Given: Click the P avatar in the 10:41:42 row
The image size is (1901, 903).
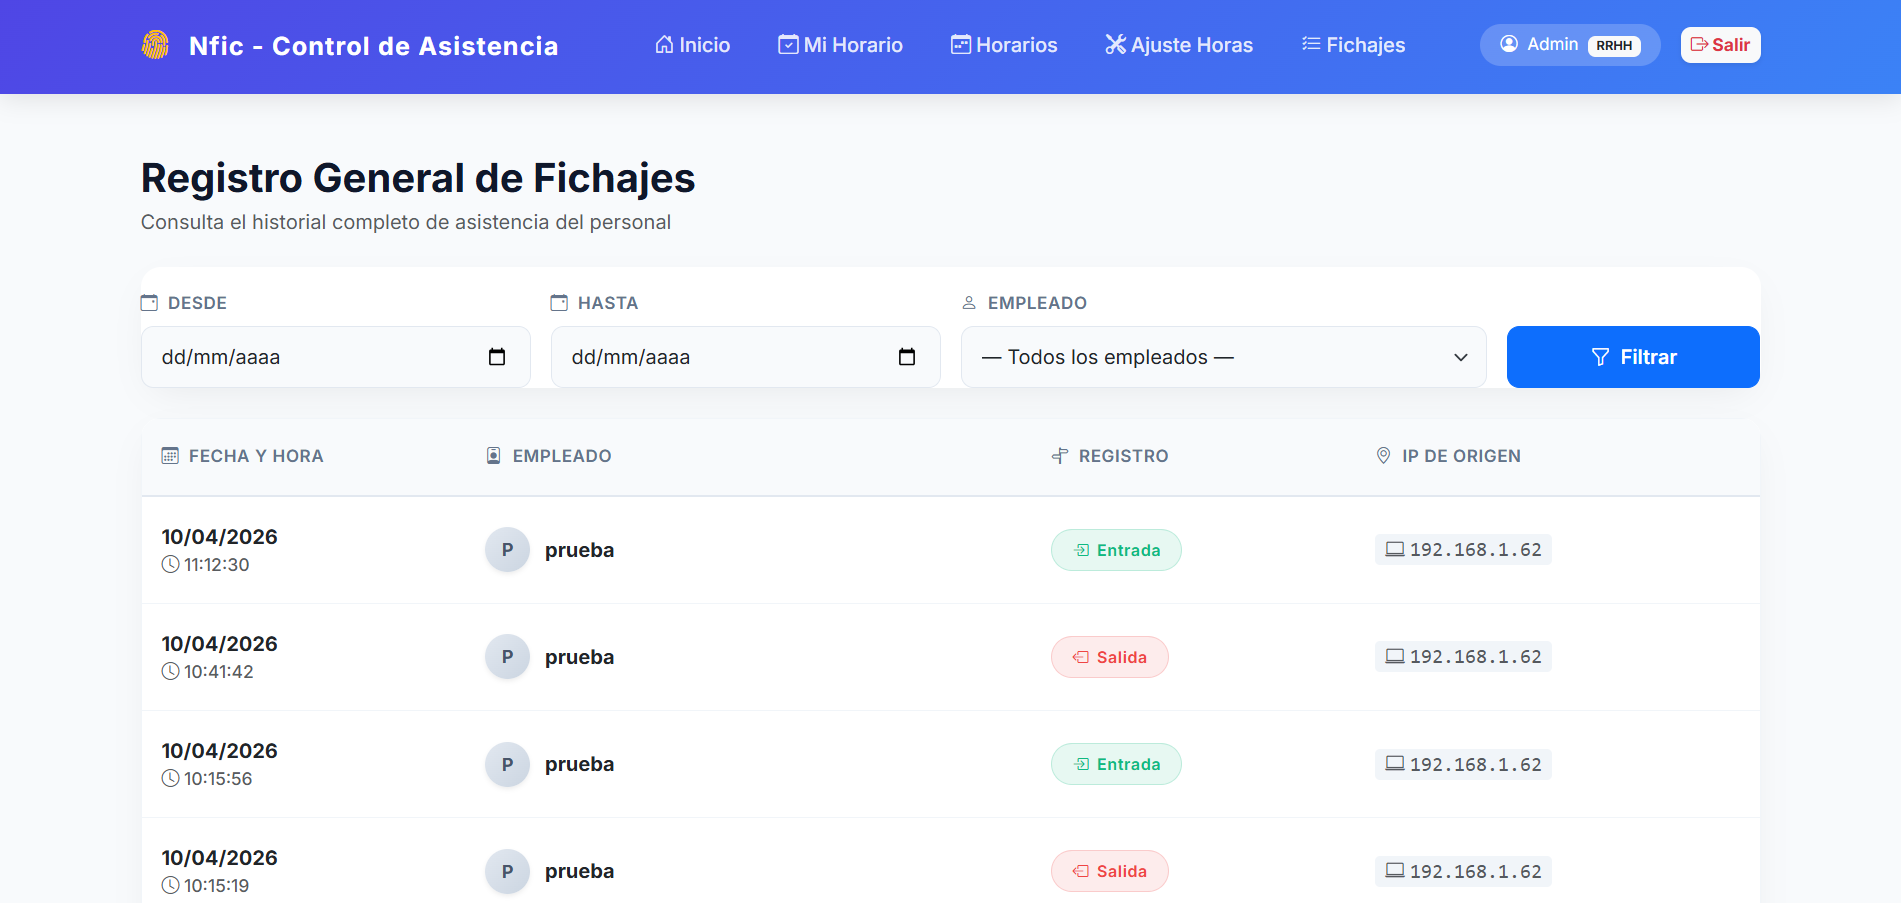Looking at the screenshot, I should click(507, 657).
